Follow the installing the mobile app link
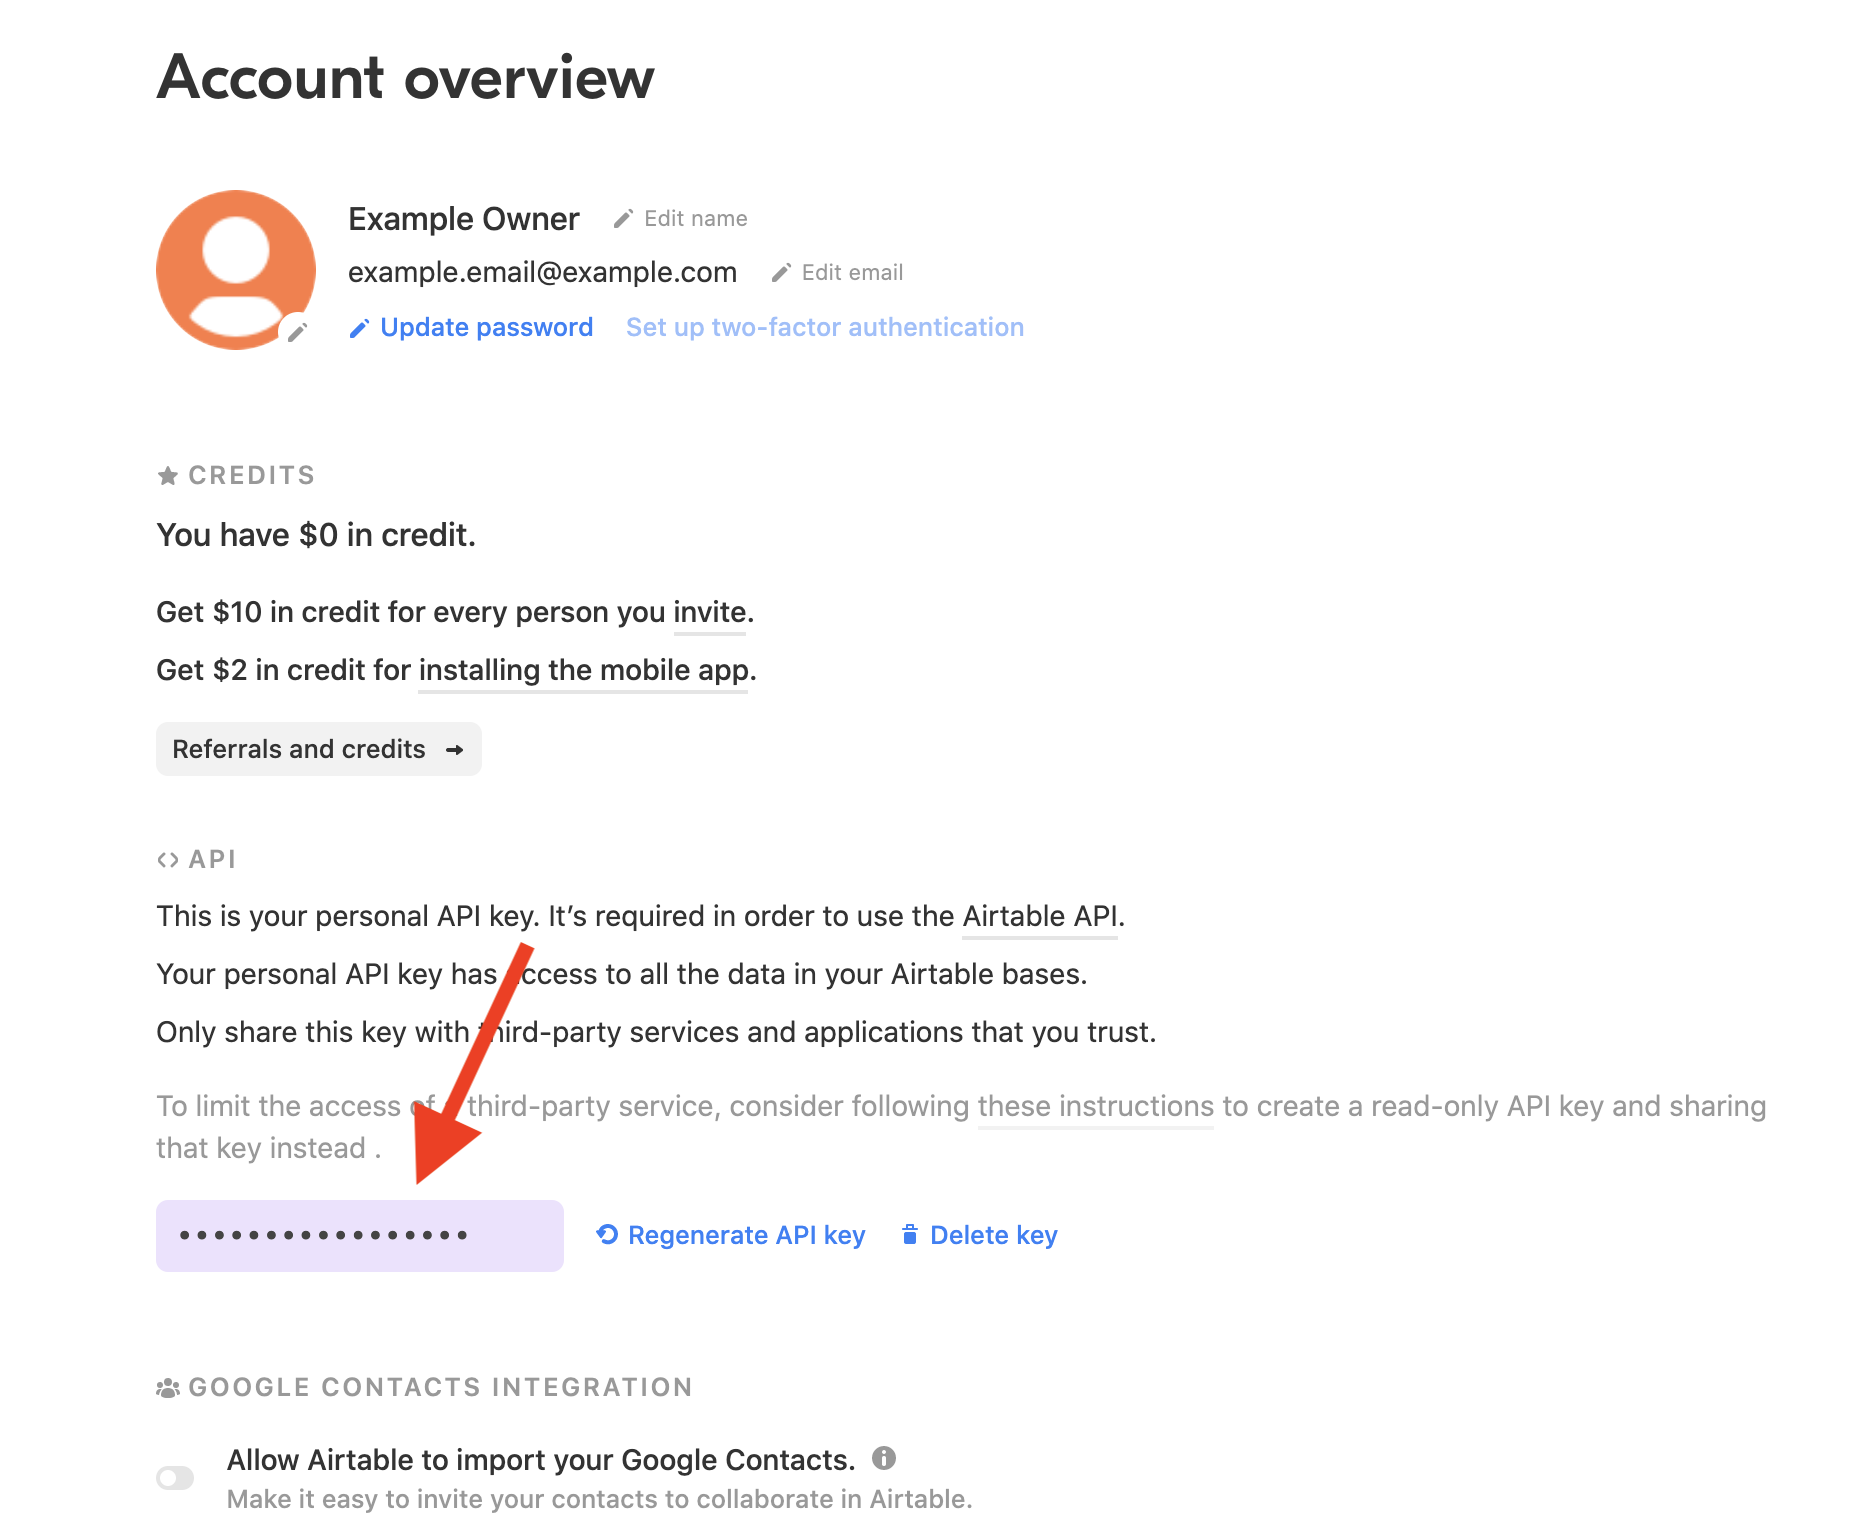1872x1532 pixels. pos(583,670)
